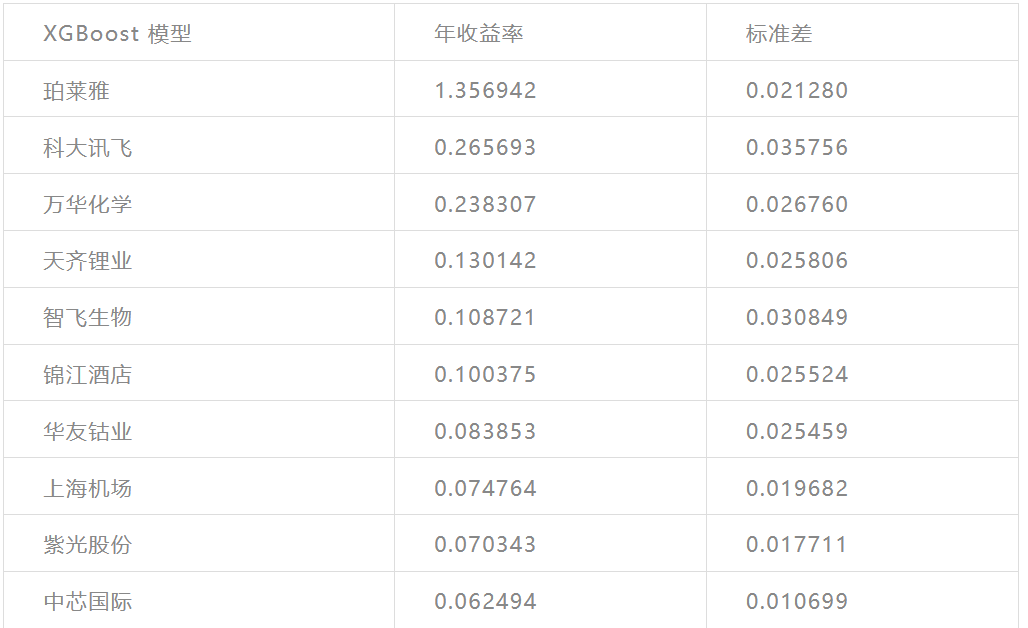Viewport: 1028px width, 628px height.
Task: Select the 锦江酒店 stock name cell
Action: [88, 375]
